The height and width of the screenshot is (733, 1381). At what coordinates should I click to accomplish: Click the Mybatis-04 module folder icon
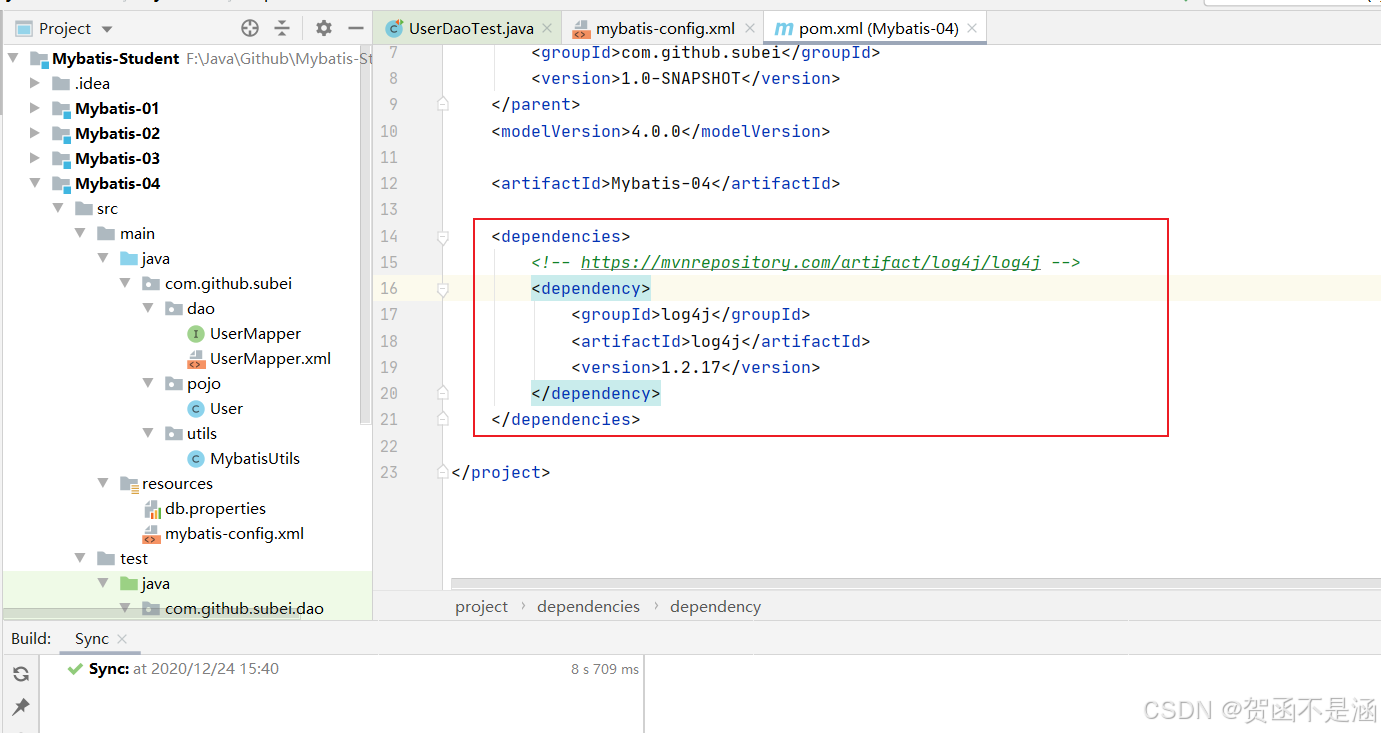point(62,183)
